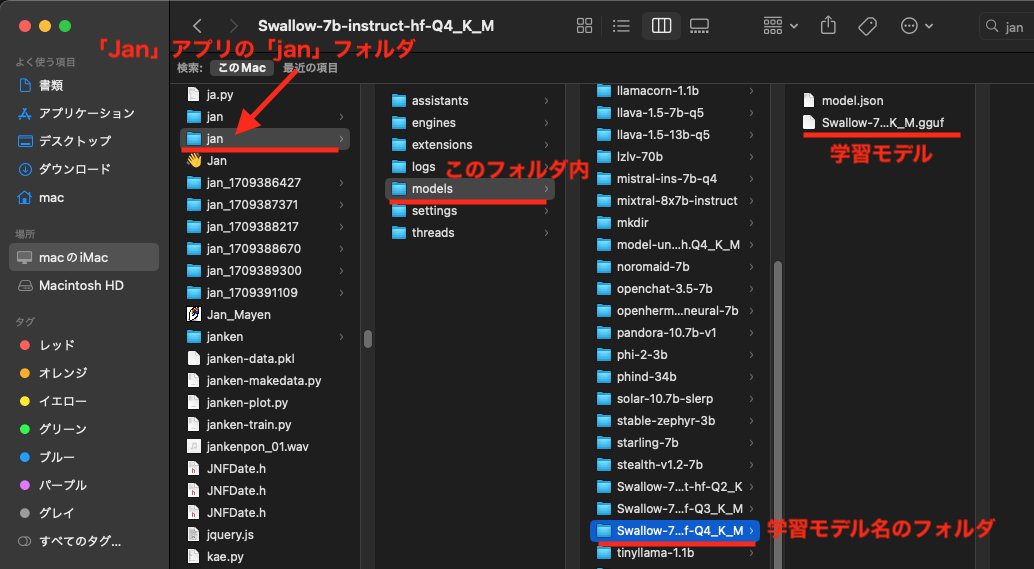Click the search field containing jan
This screenshot has height=569, width=1034.
[1006, 26]
